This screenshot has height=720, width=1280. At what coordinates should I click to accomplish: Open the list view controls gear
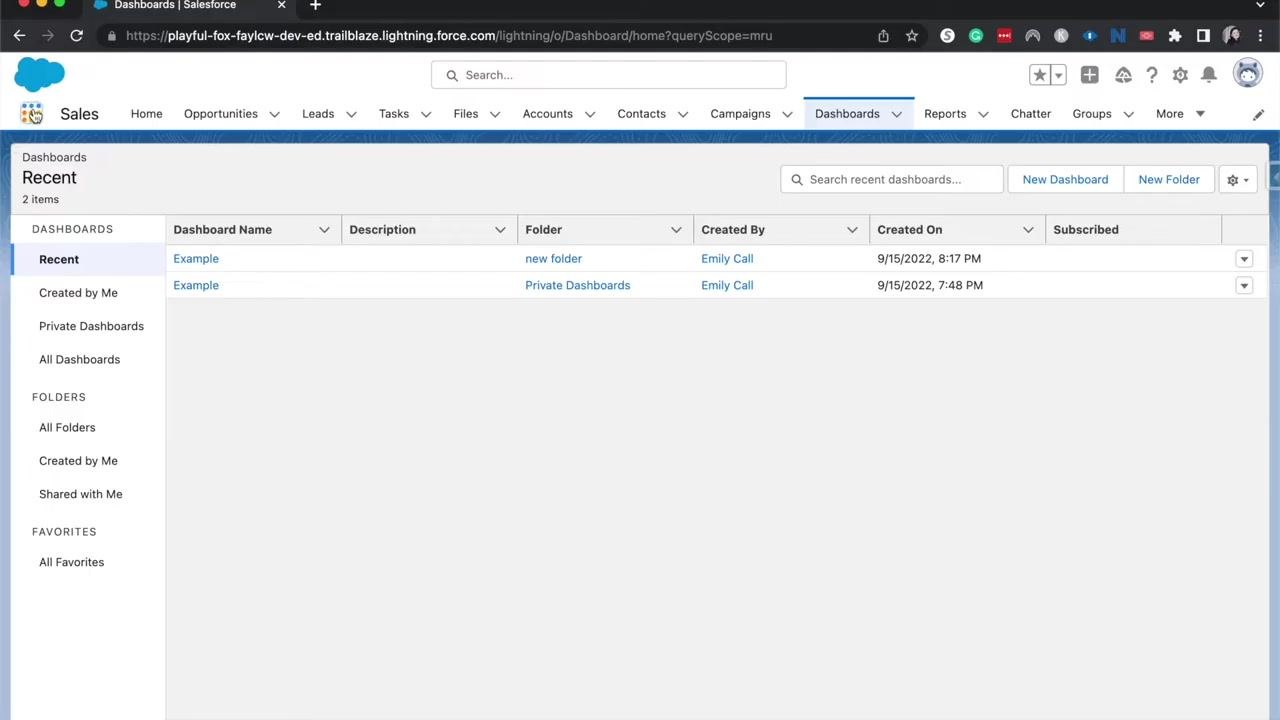1238,180
